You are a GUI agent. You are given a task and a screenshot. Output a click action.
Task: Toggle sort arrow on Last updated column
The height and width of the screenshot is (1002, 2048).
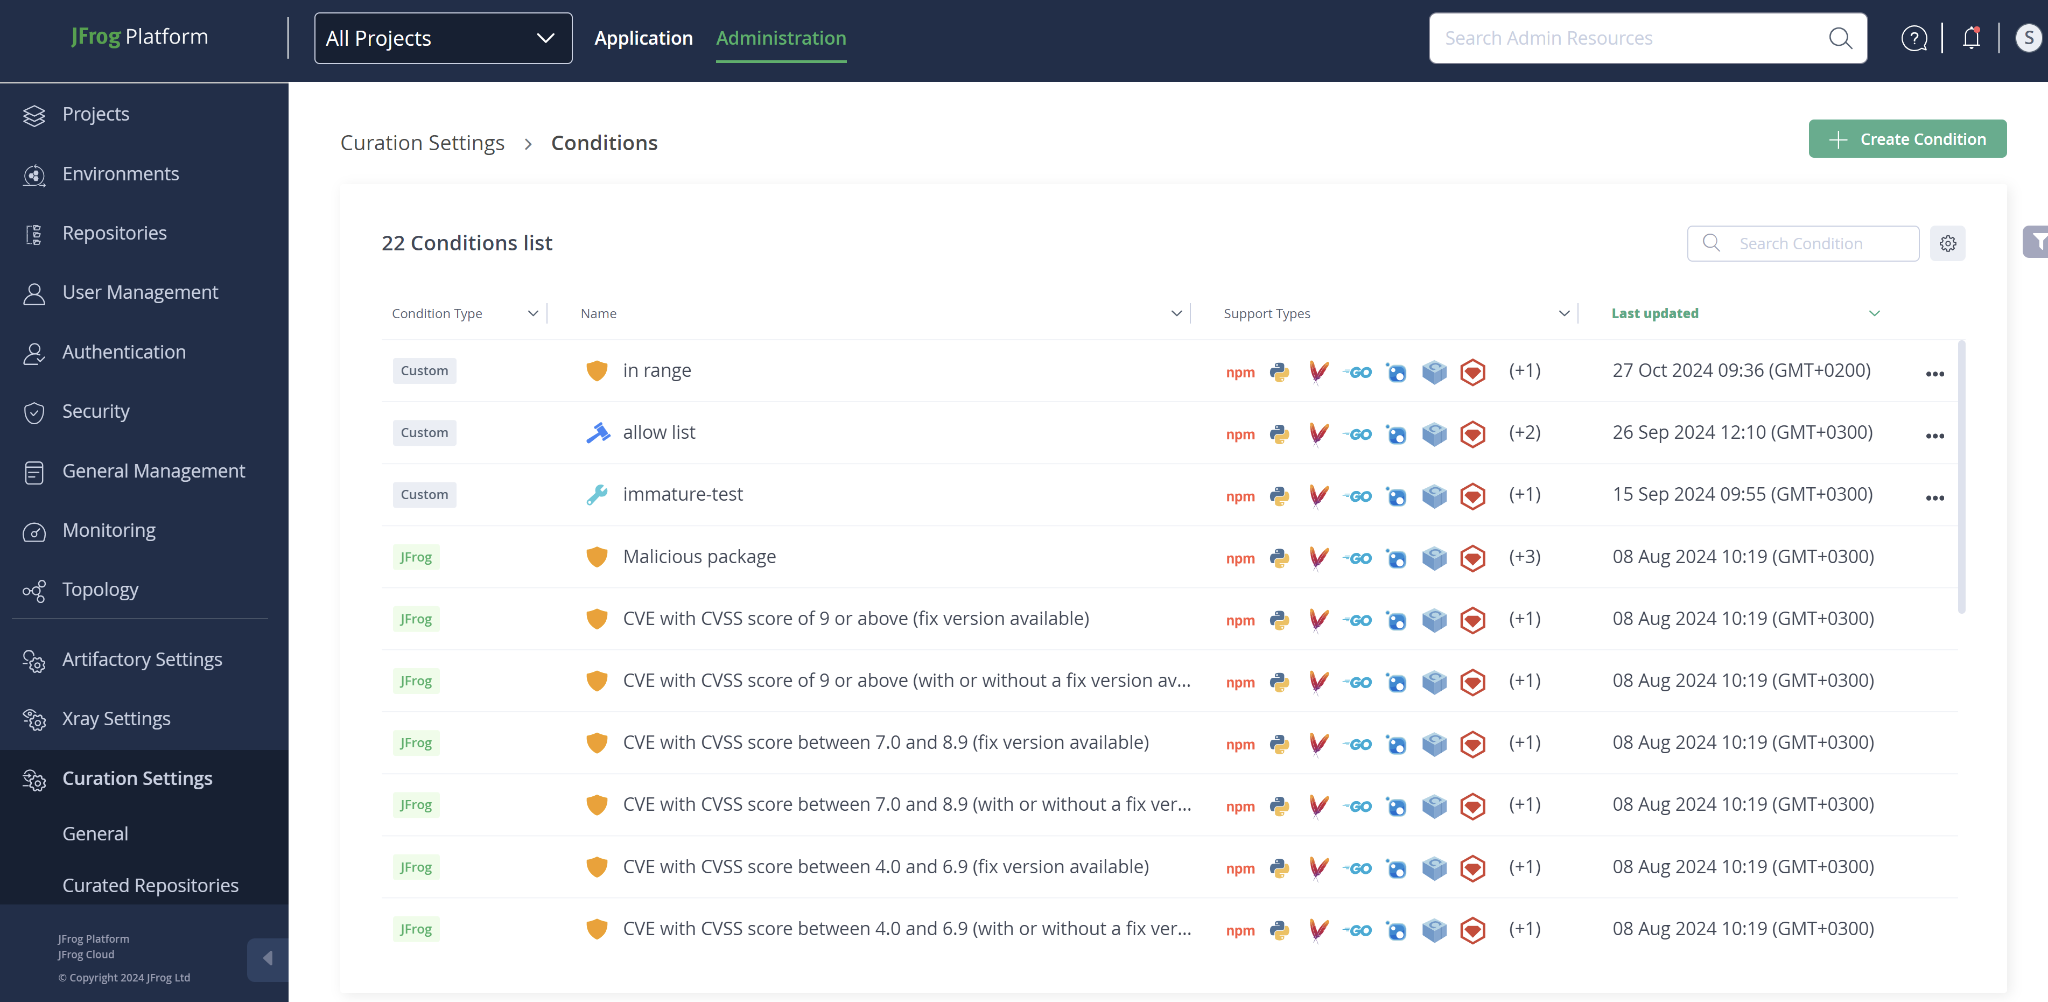[x=1875, y=313]
